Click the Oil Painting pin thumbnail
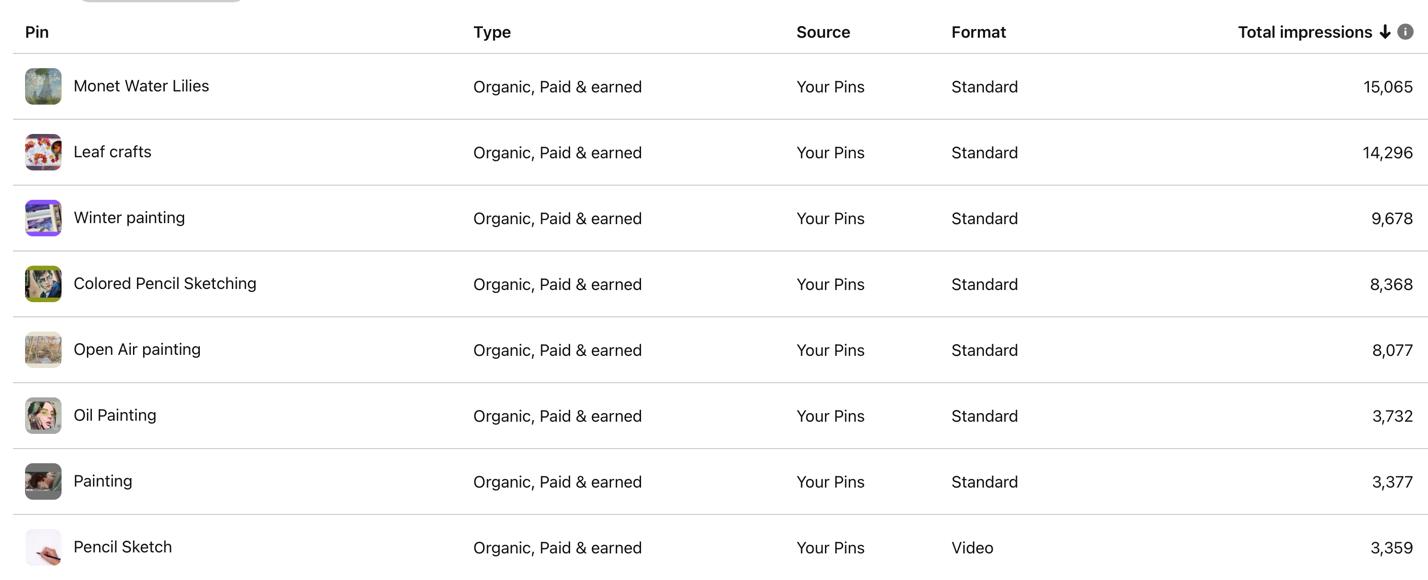This screenshot has width=1428, height=580. click(x=43, y=416)
